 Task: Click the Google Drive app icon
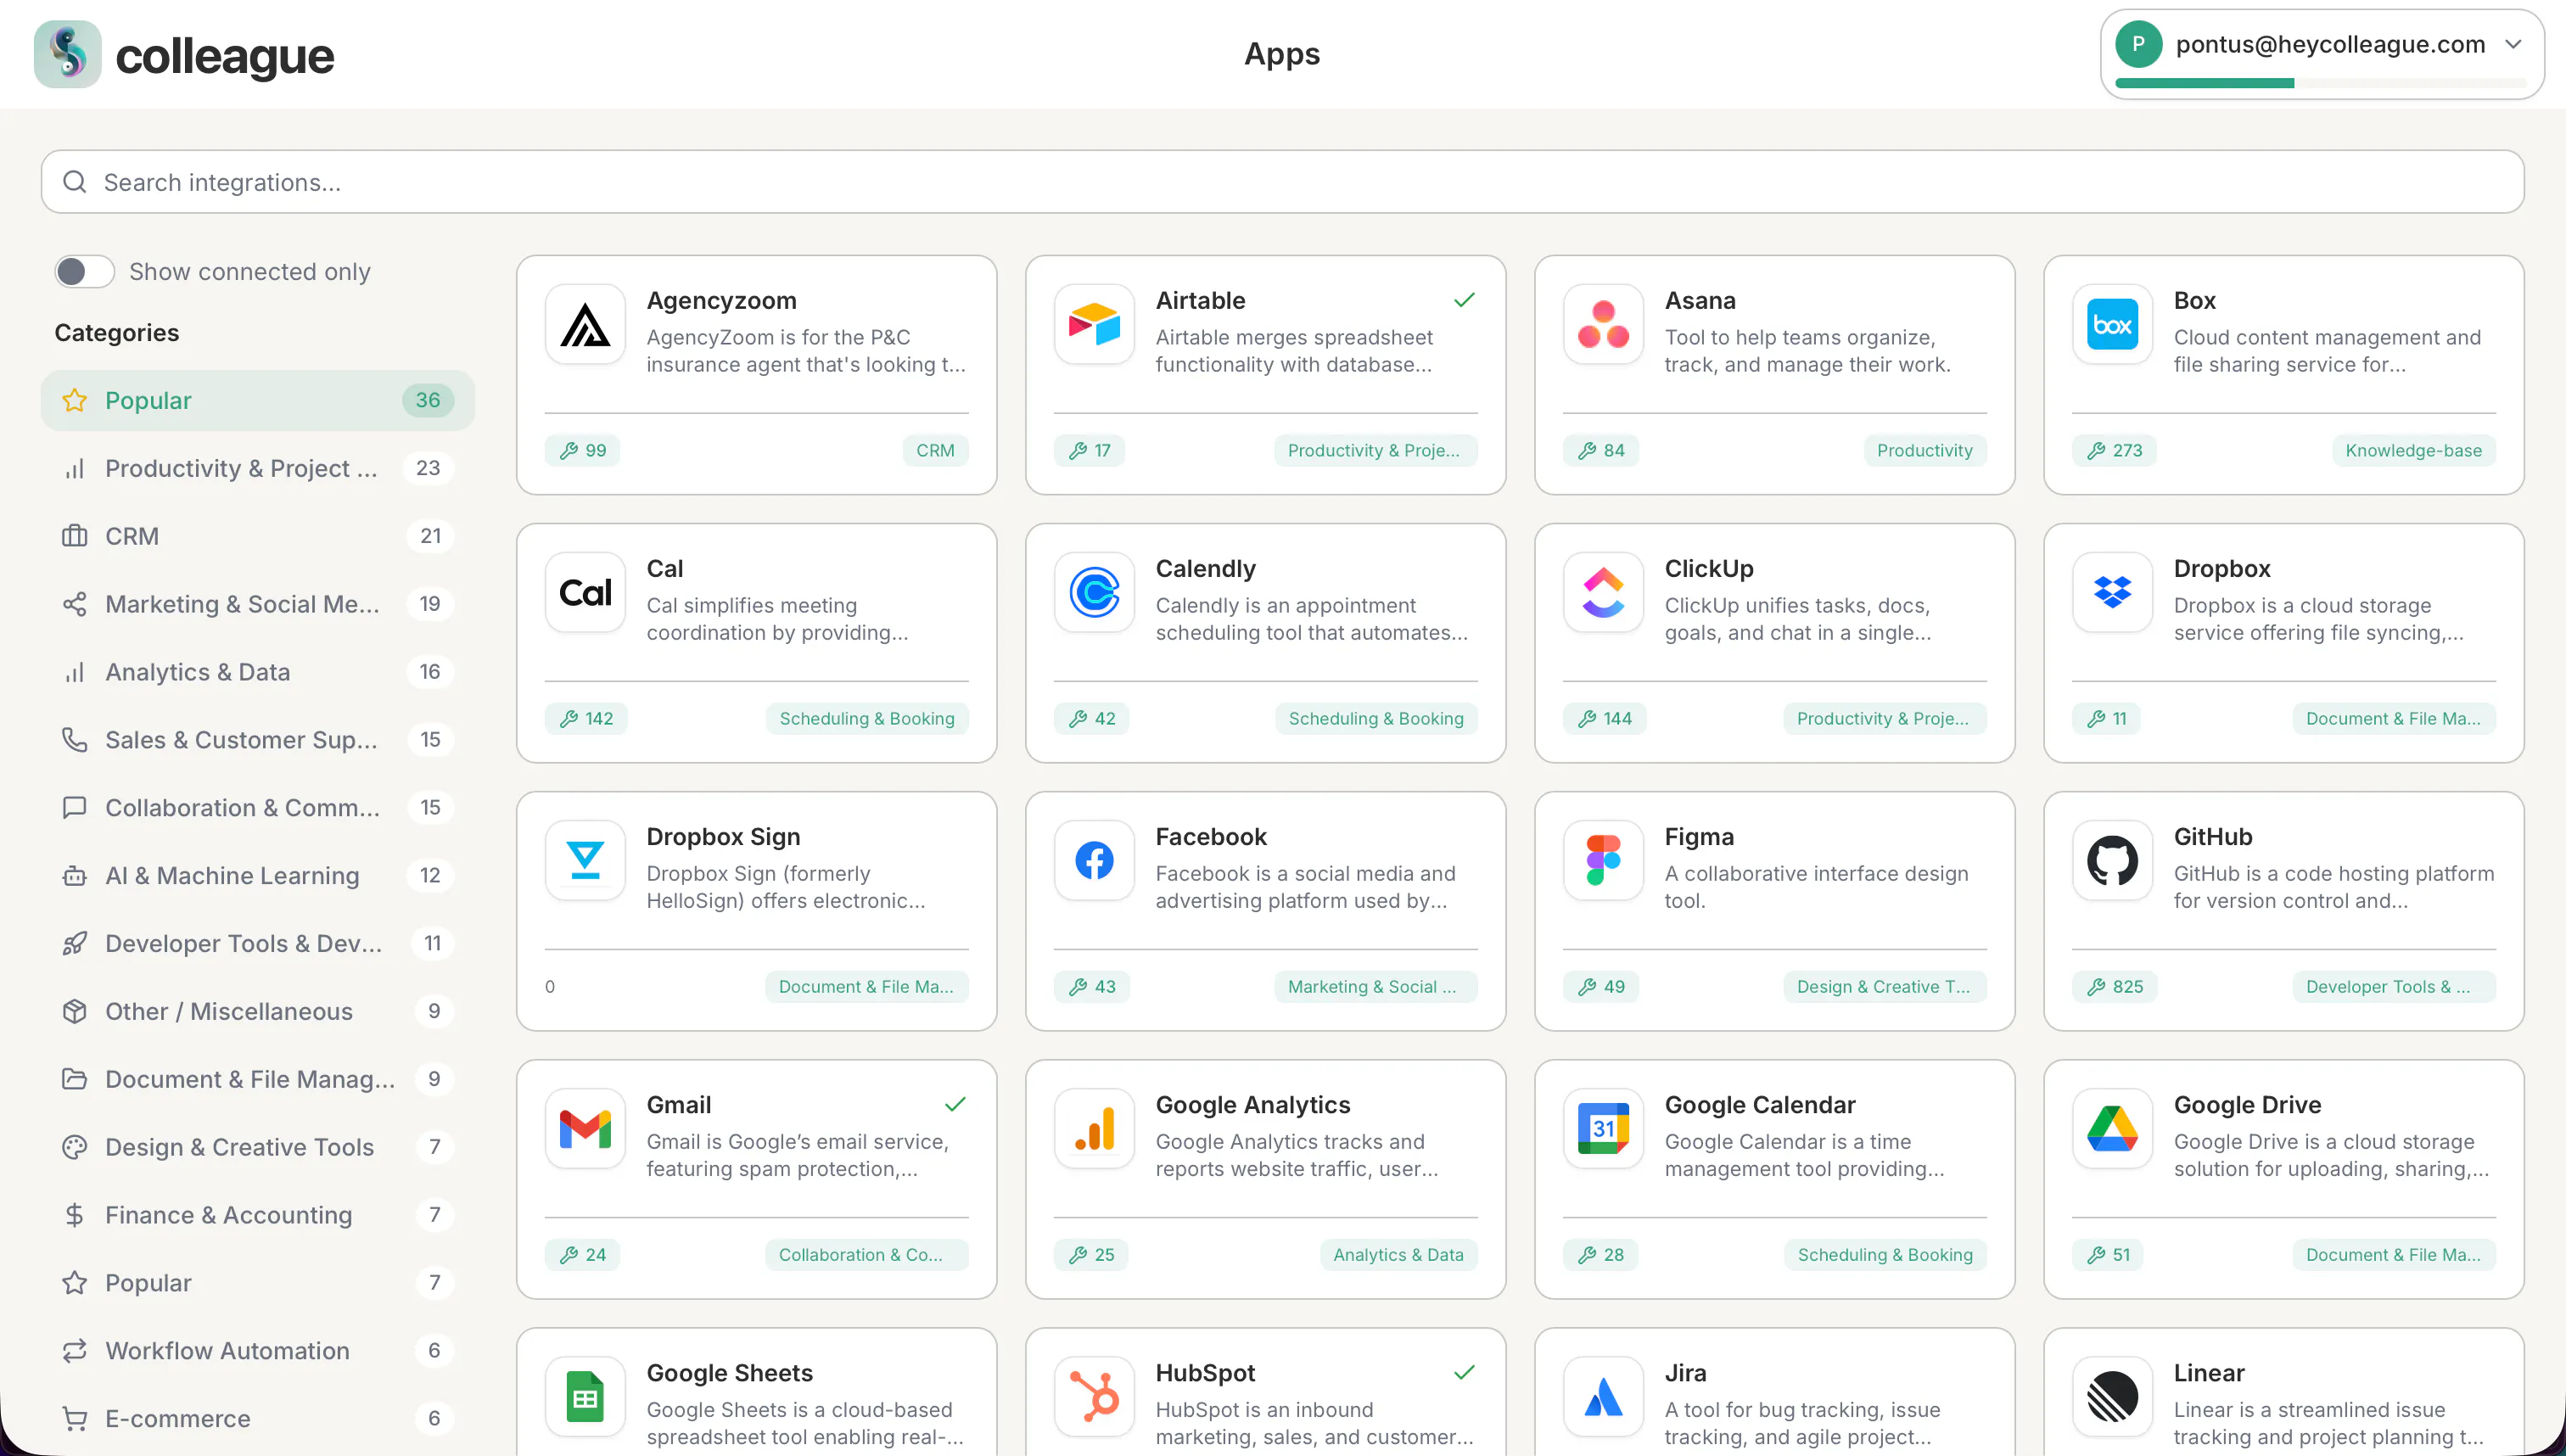2112,1128
